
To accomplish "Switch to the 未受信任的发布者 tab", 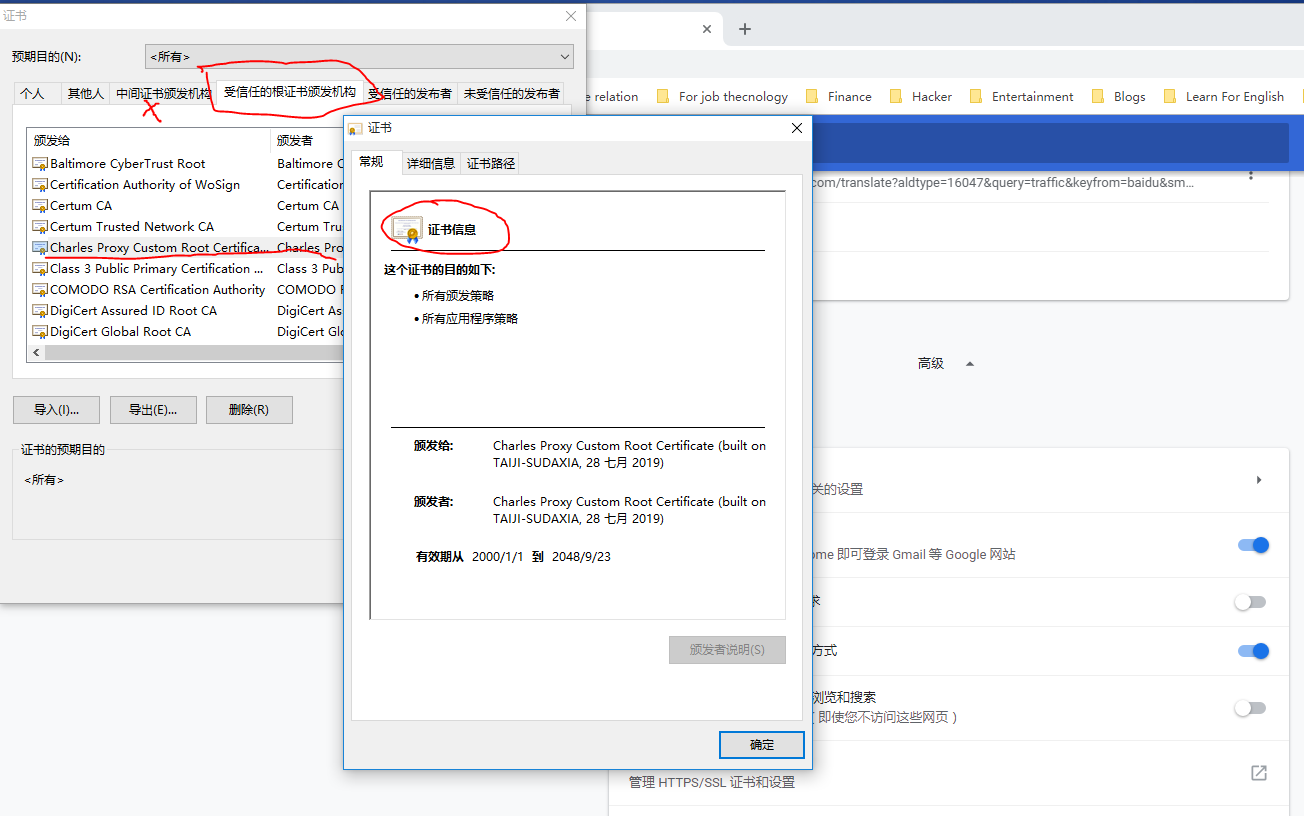I will coord(511,93).
